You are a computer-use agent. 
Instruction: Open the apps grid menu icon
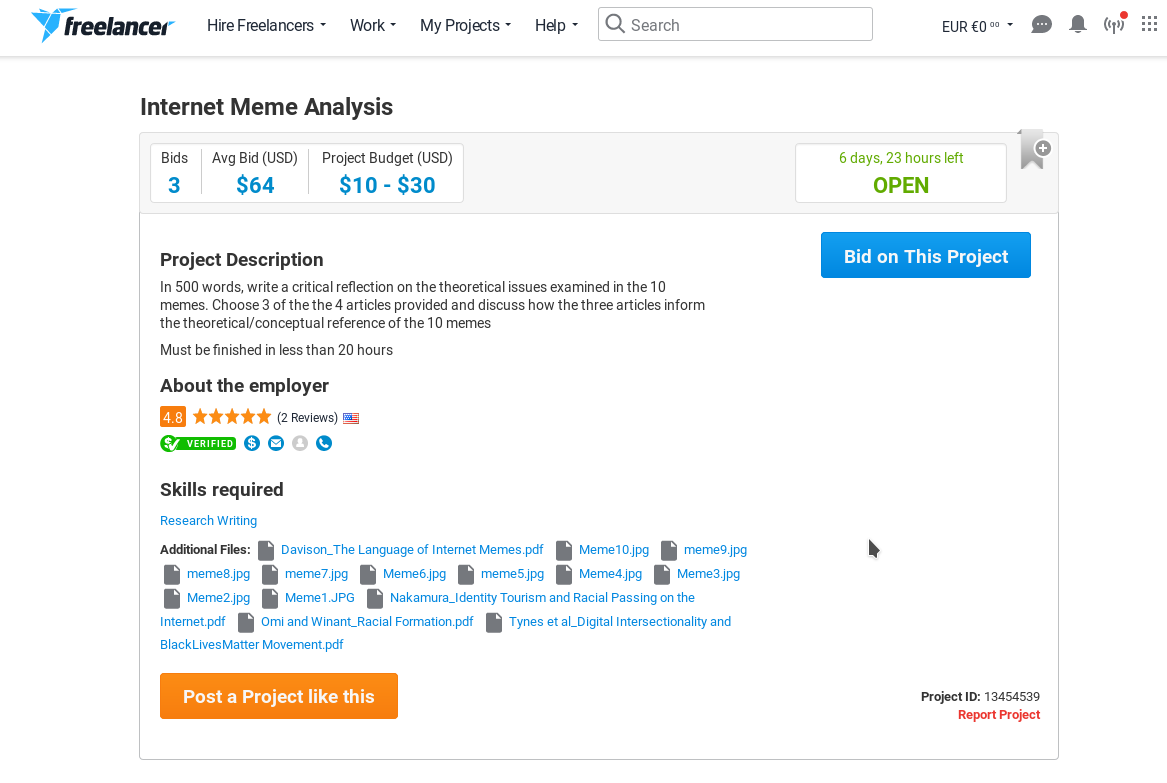(x=1149, y=24)
